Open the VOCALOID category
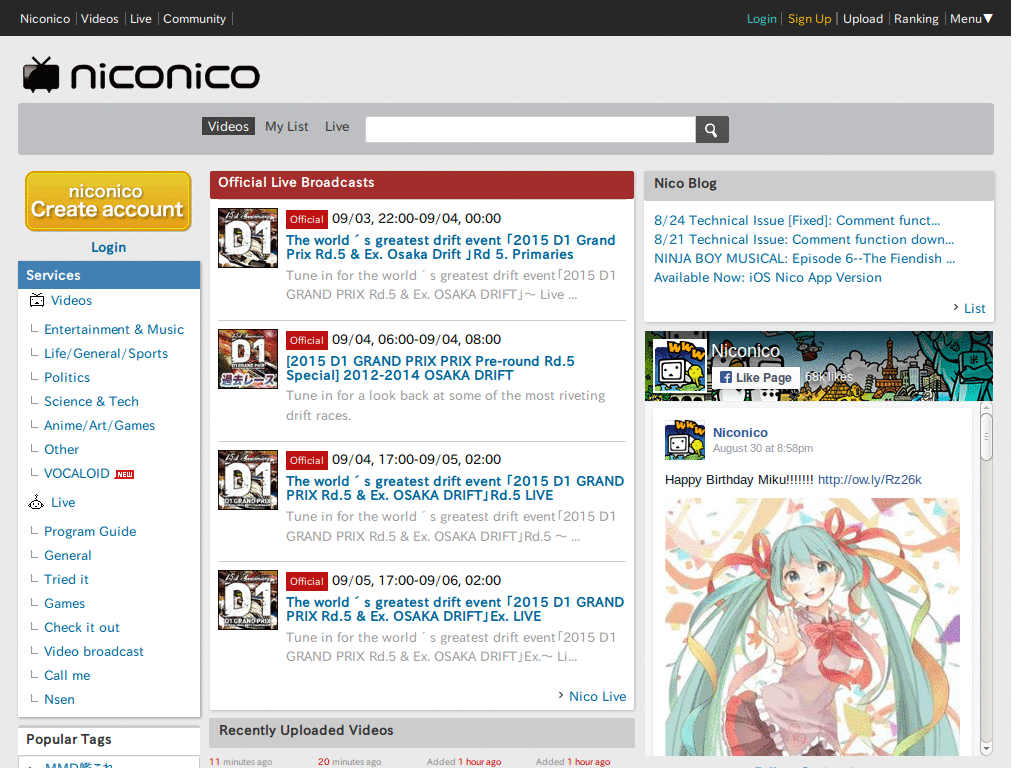Screen dimensions: 1024x768 (x=77, y=473)
